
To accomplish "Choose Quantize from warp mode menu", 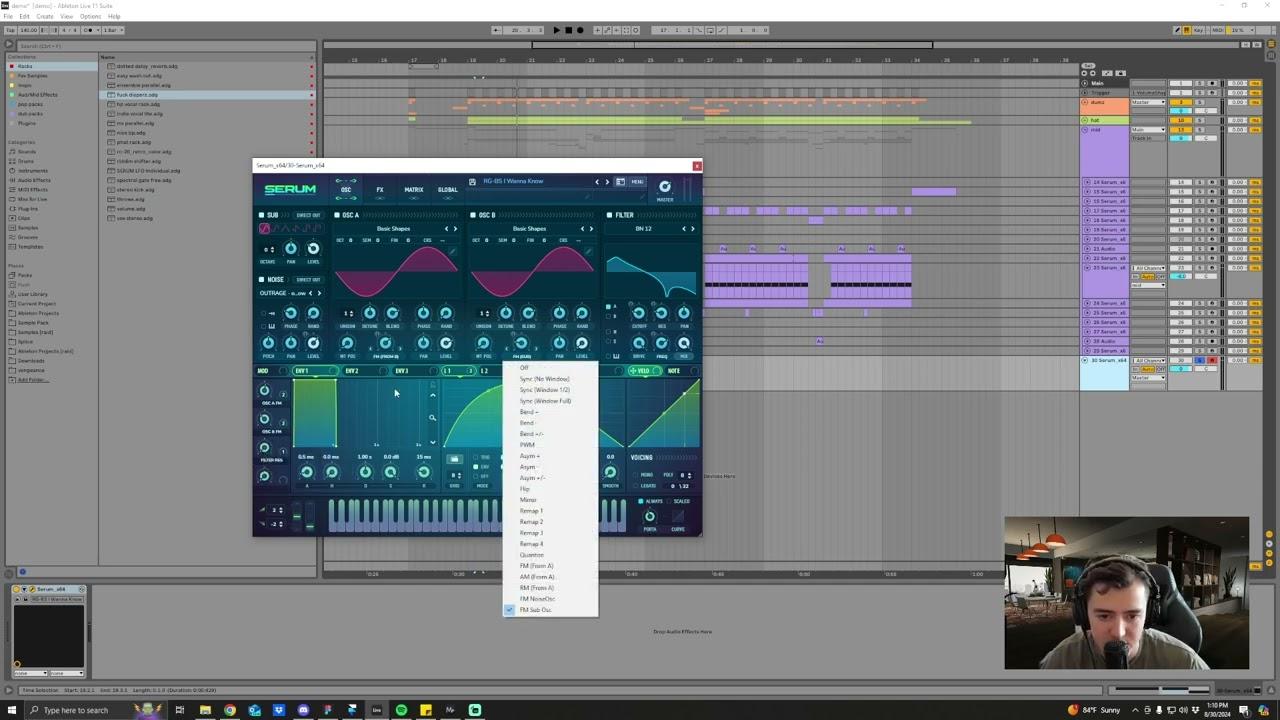I will [532, 555].
